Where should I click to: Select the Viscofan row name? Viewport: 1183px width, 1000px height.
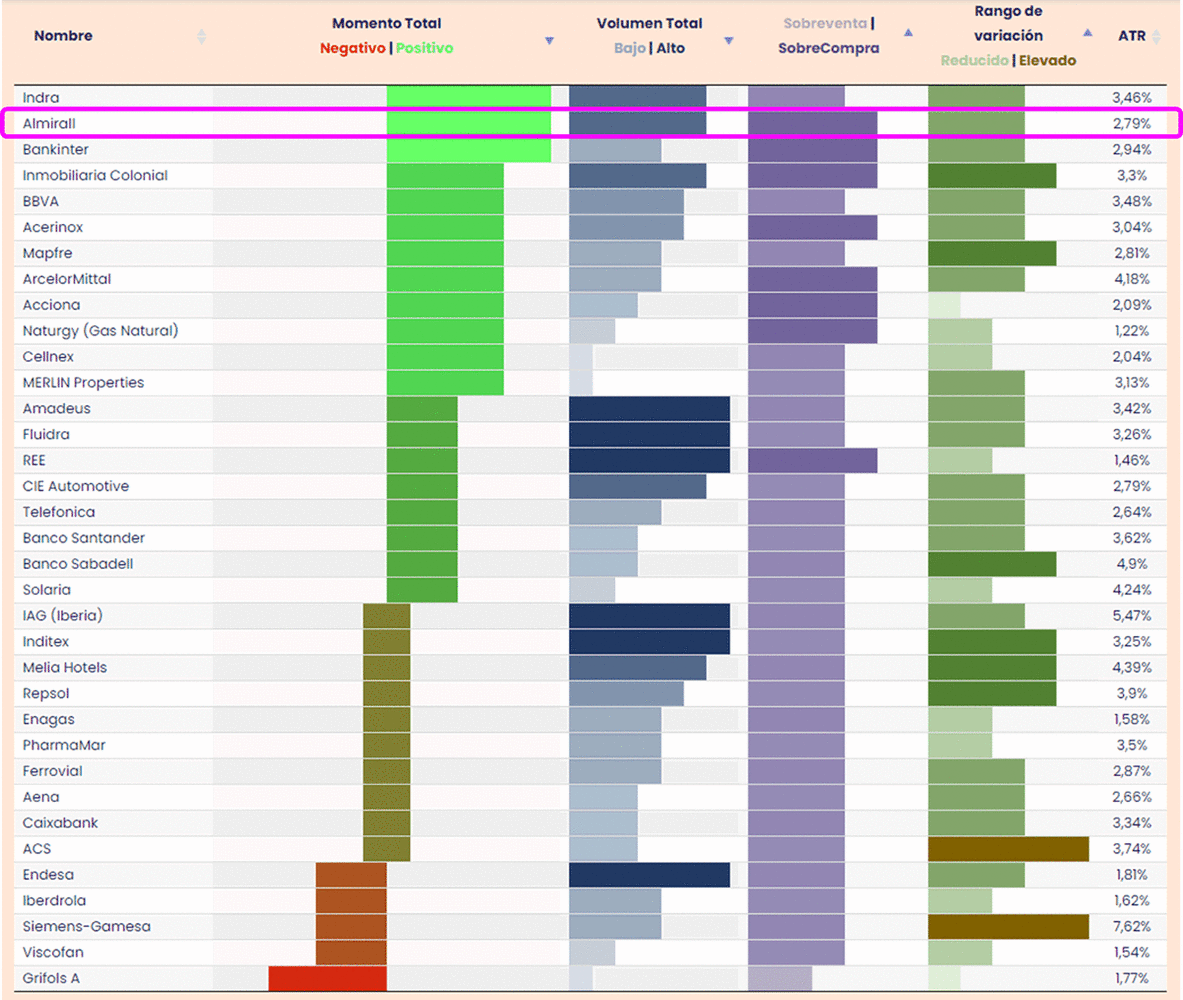tap(53, 952)
